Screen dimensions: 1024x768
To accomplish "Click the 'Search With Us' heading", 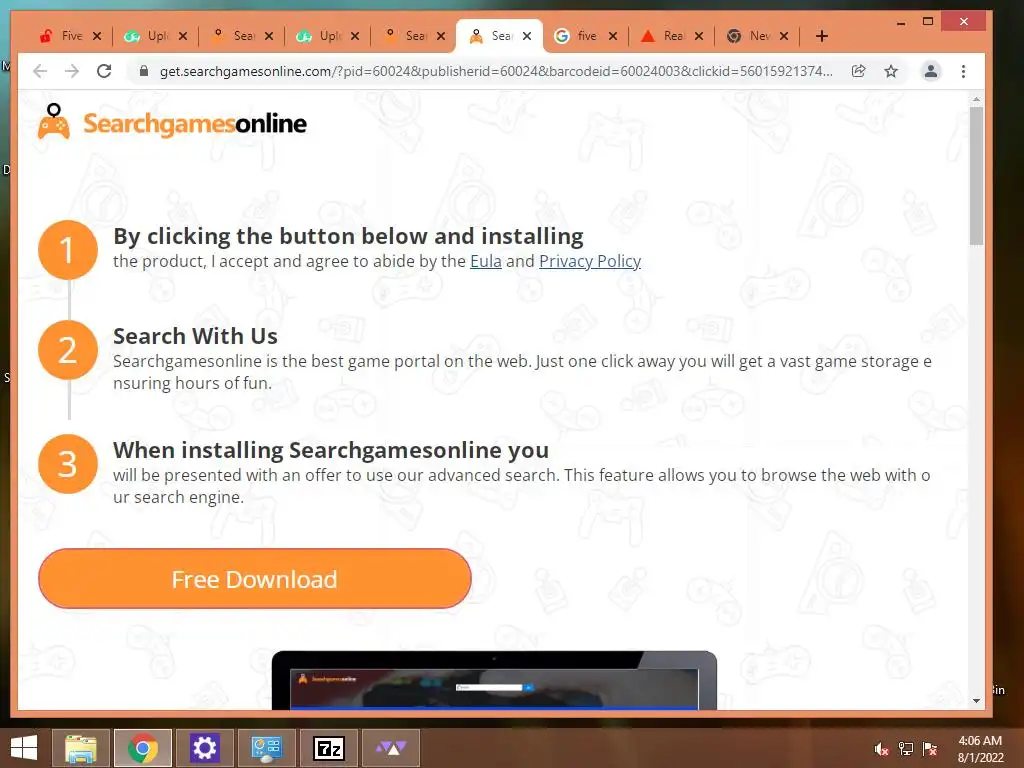I will (x=195, y=336).
